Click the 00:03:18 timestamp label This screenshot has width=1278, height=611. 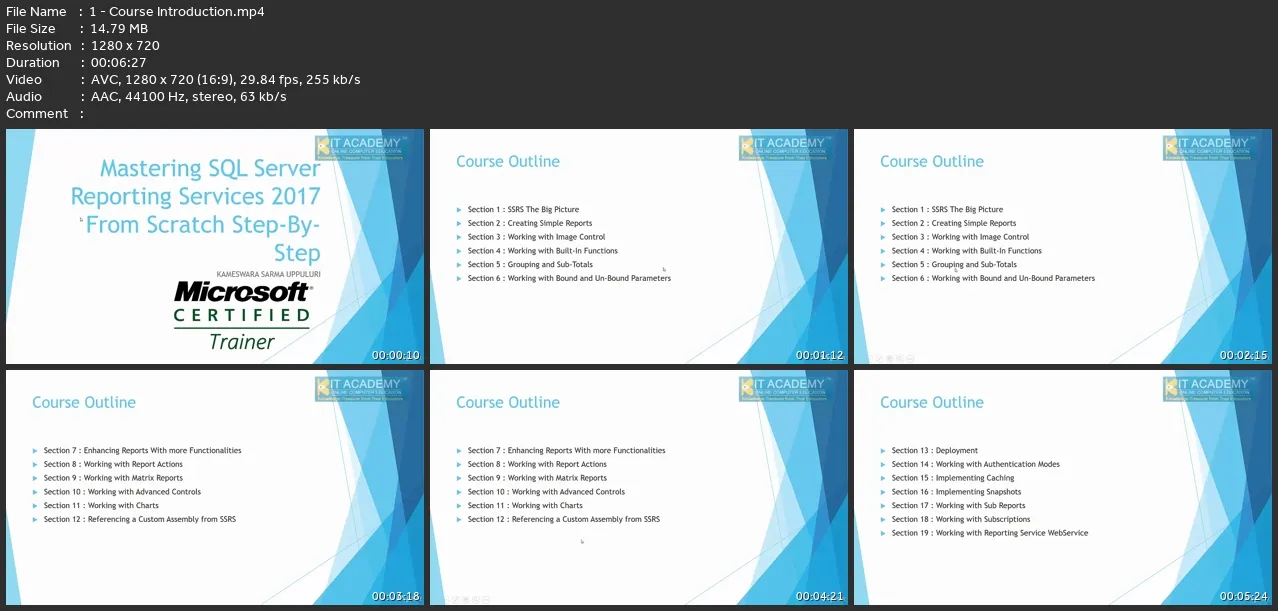pyautogui.click(x=396, y=596)
